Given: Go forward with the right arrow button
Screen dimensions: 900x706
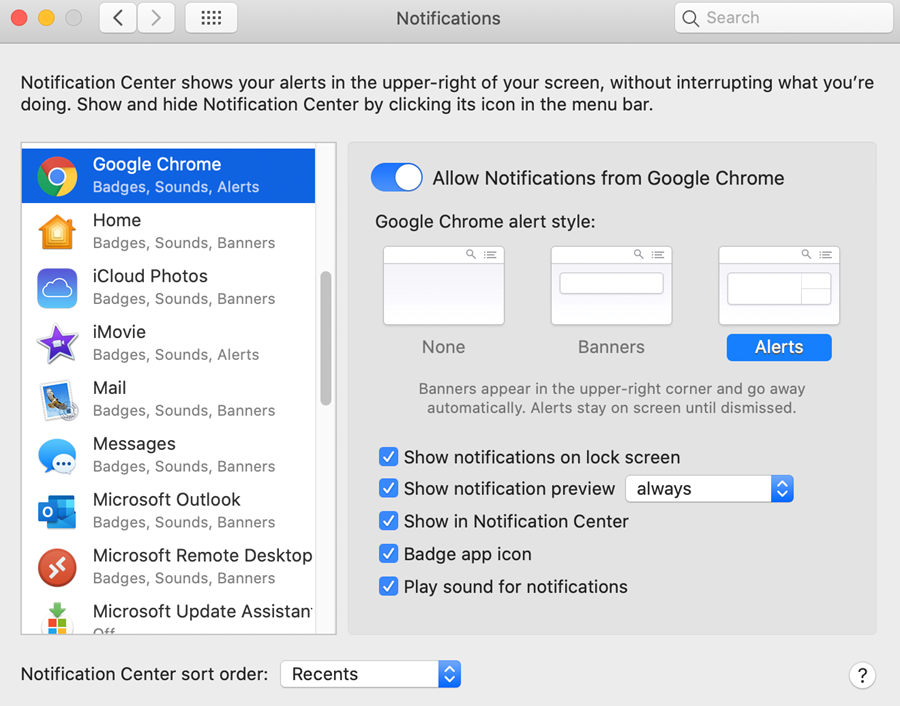Looking at the screenshot, I should [156, 18].
